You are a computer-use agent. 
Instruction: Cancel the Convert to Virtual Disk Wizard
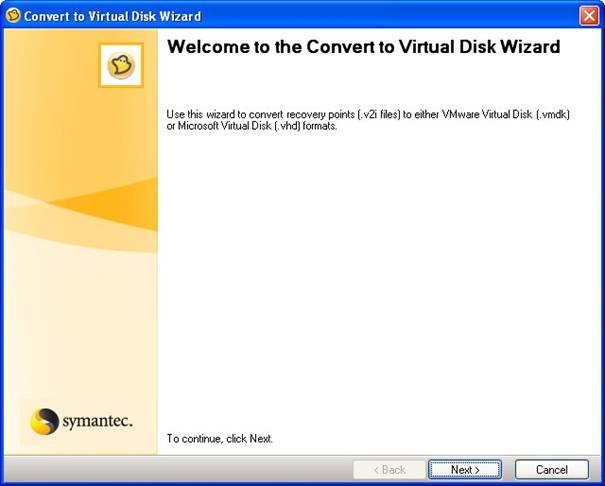click(x=551, y=469)
